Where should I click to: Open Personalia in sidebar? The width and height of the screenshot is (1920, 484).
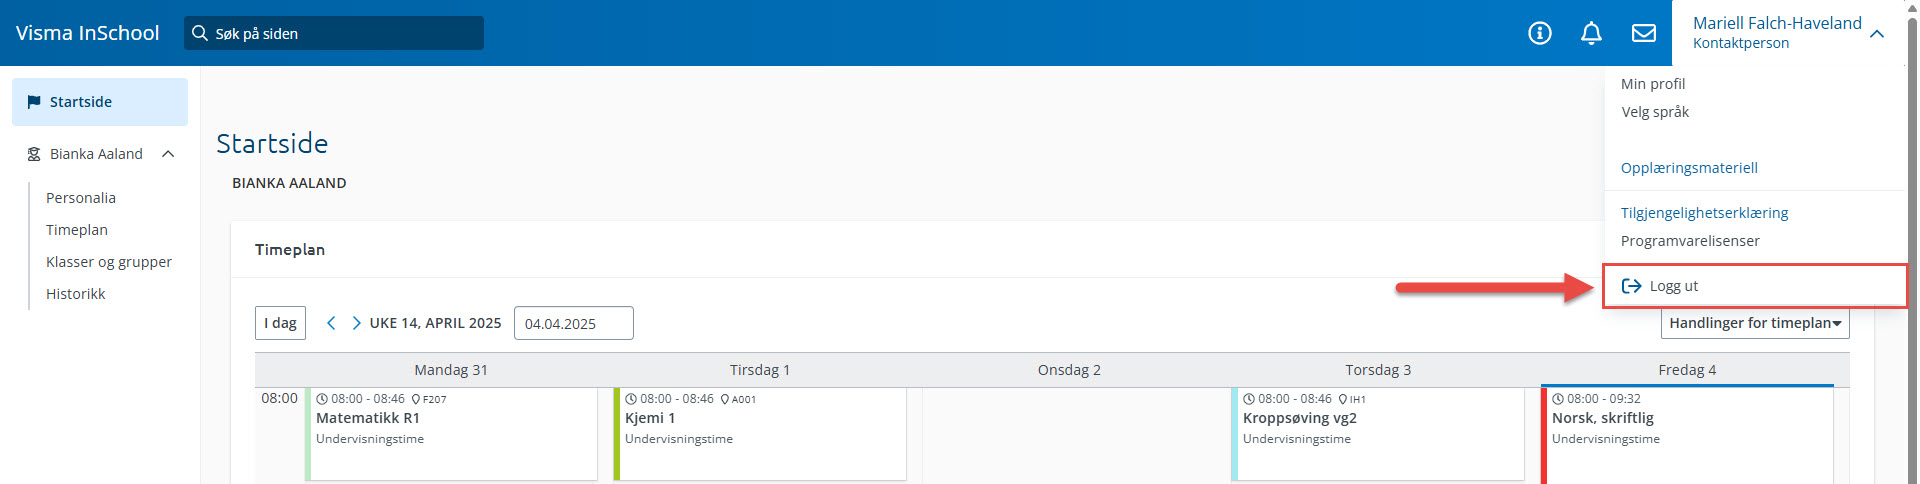pos(81,198)
